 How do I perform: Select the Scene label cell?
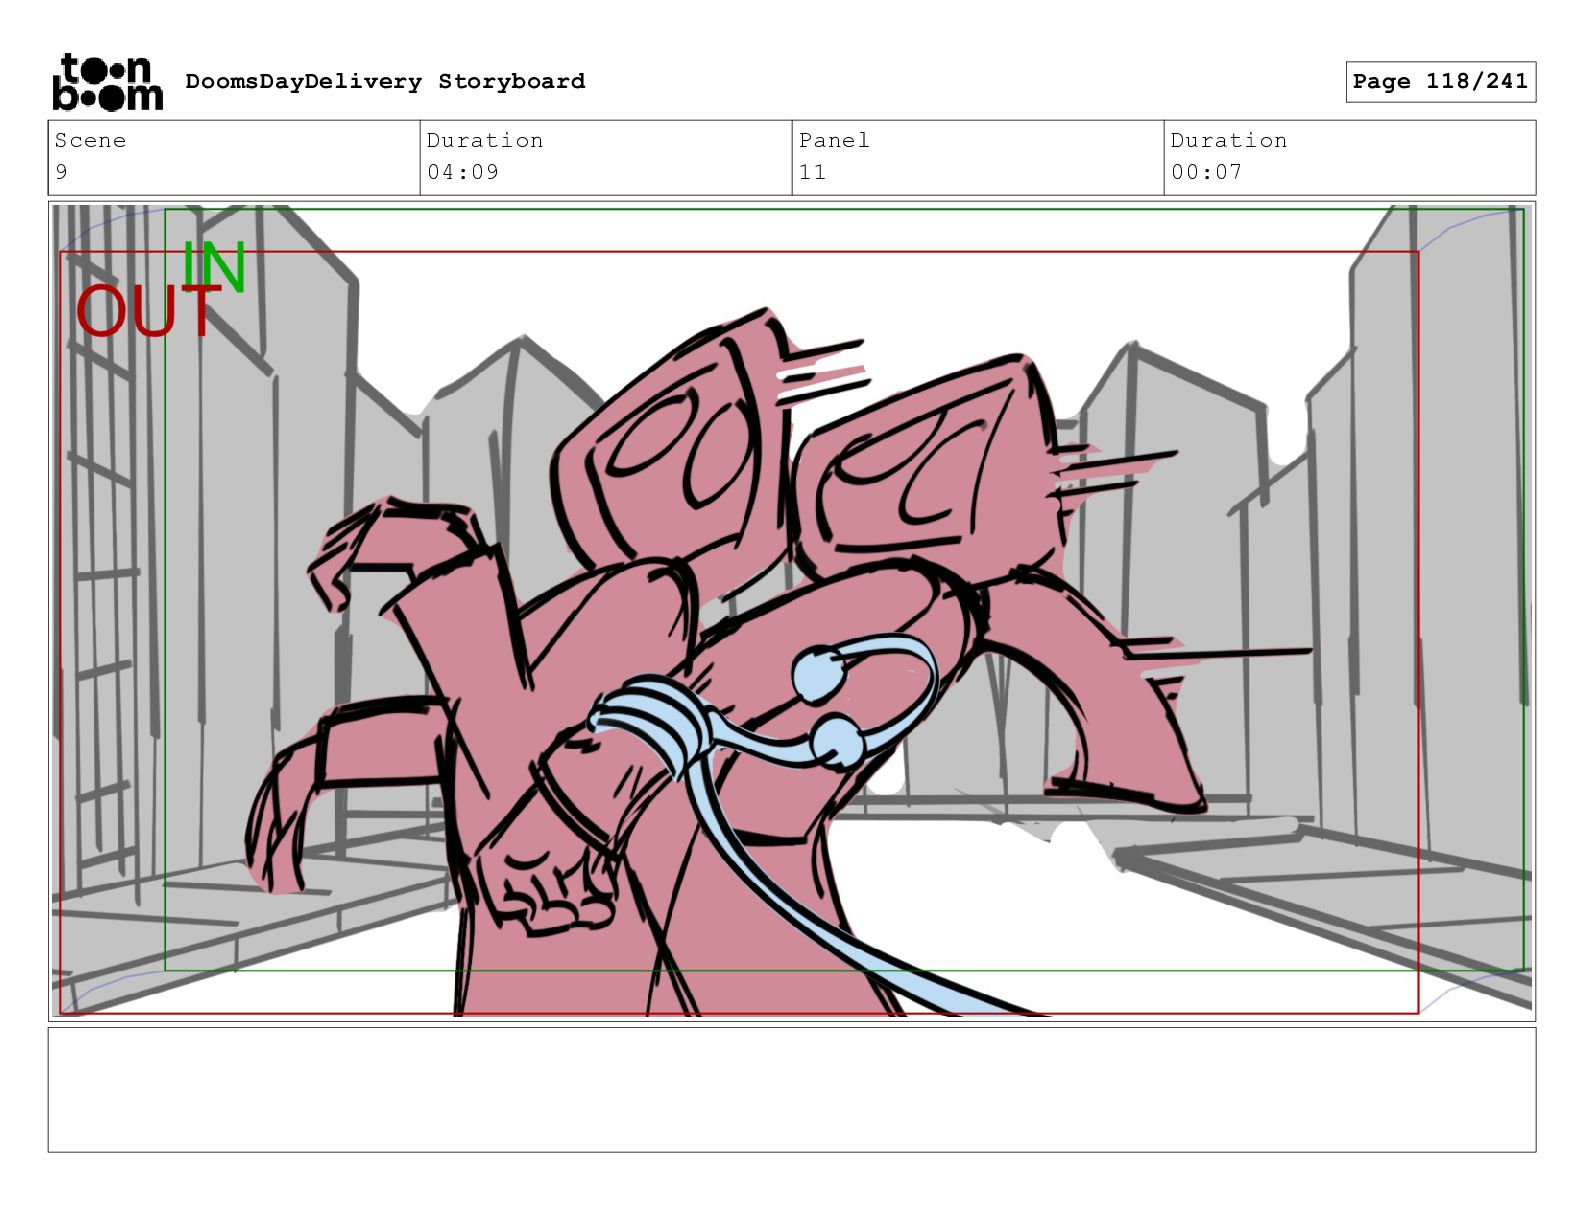coord(91,141)
